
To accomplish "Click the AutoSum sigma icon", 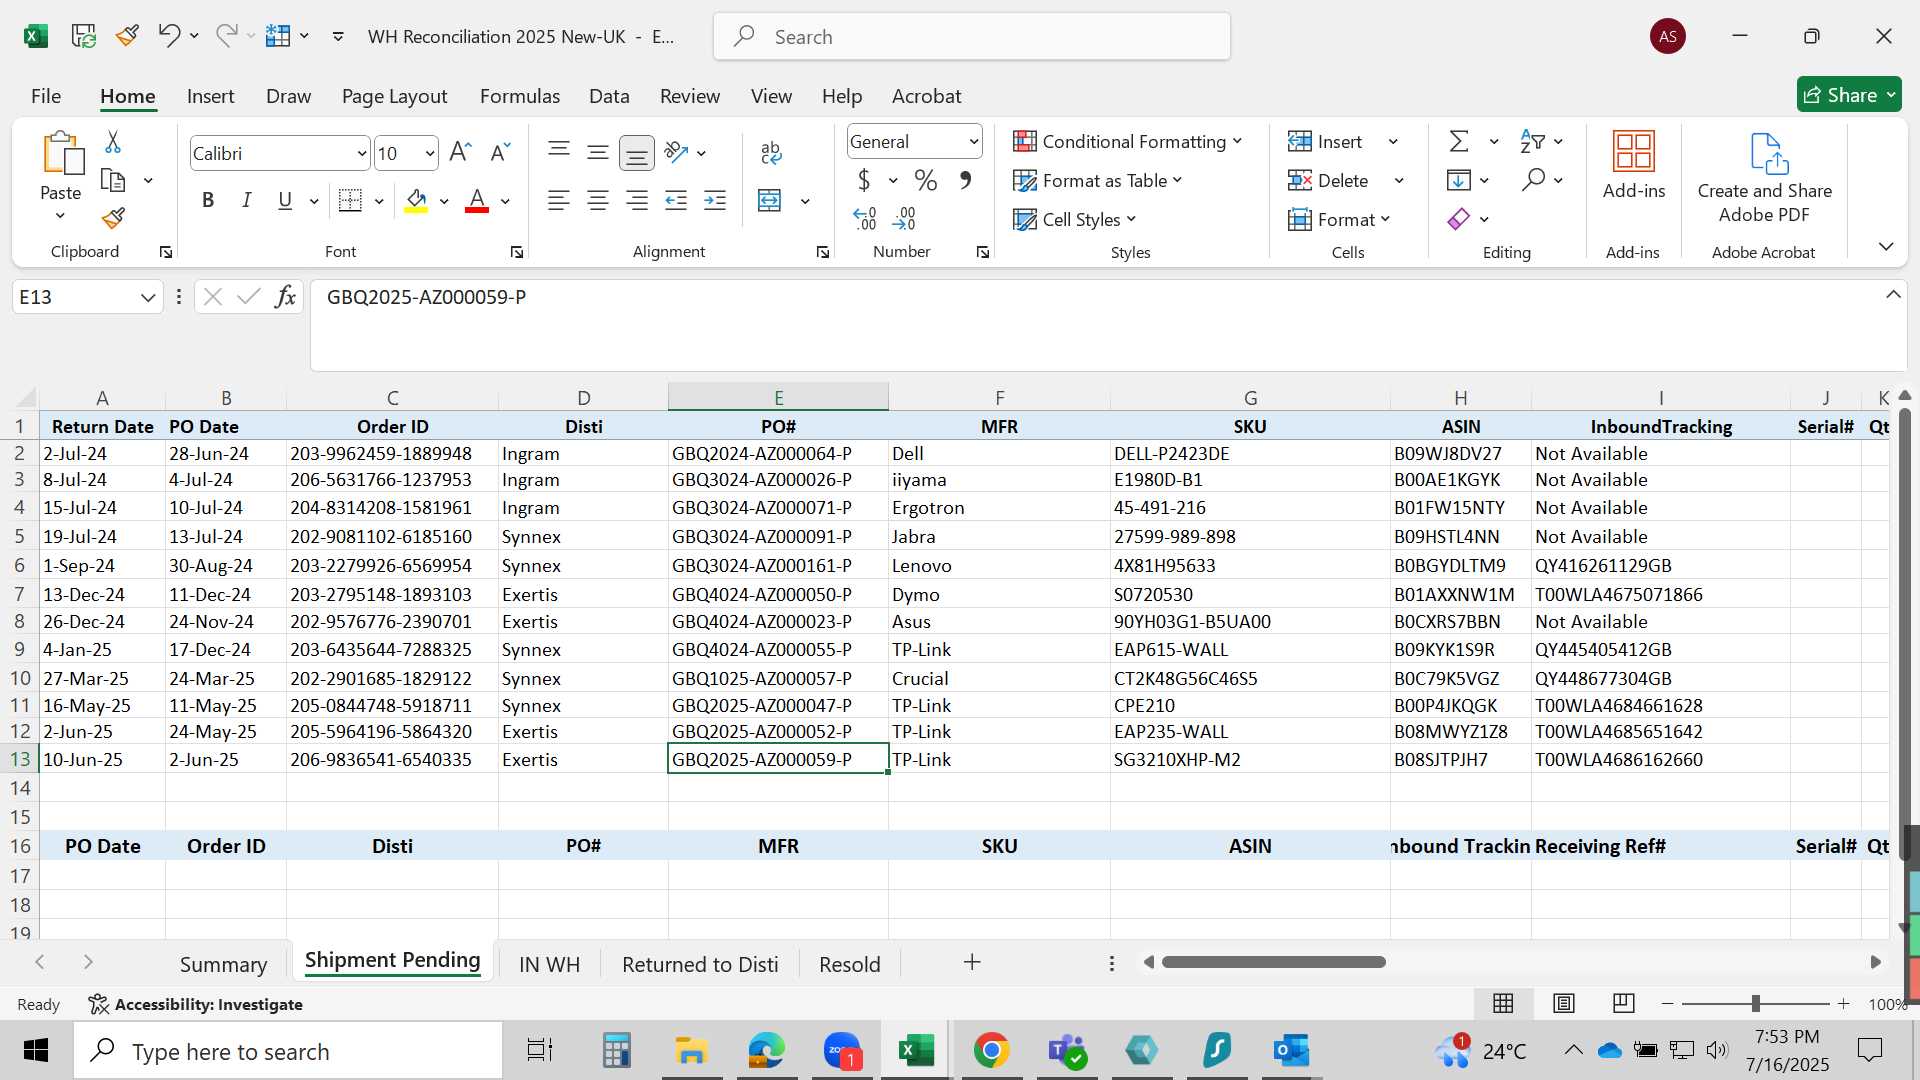I will (x=1459, y=141).
